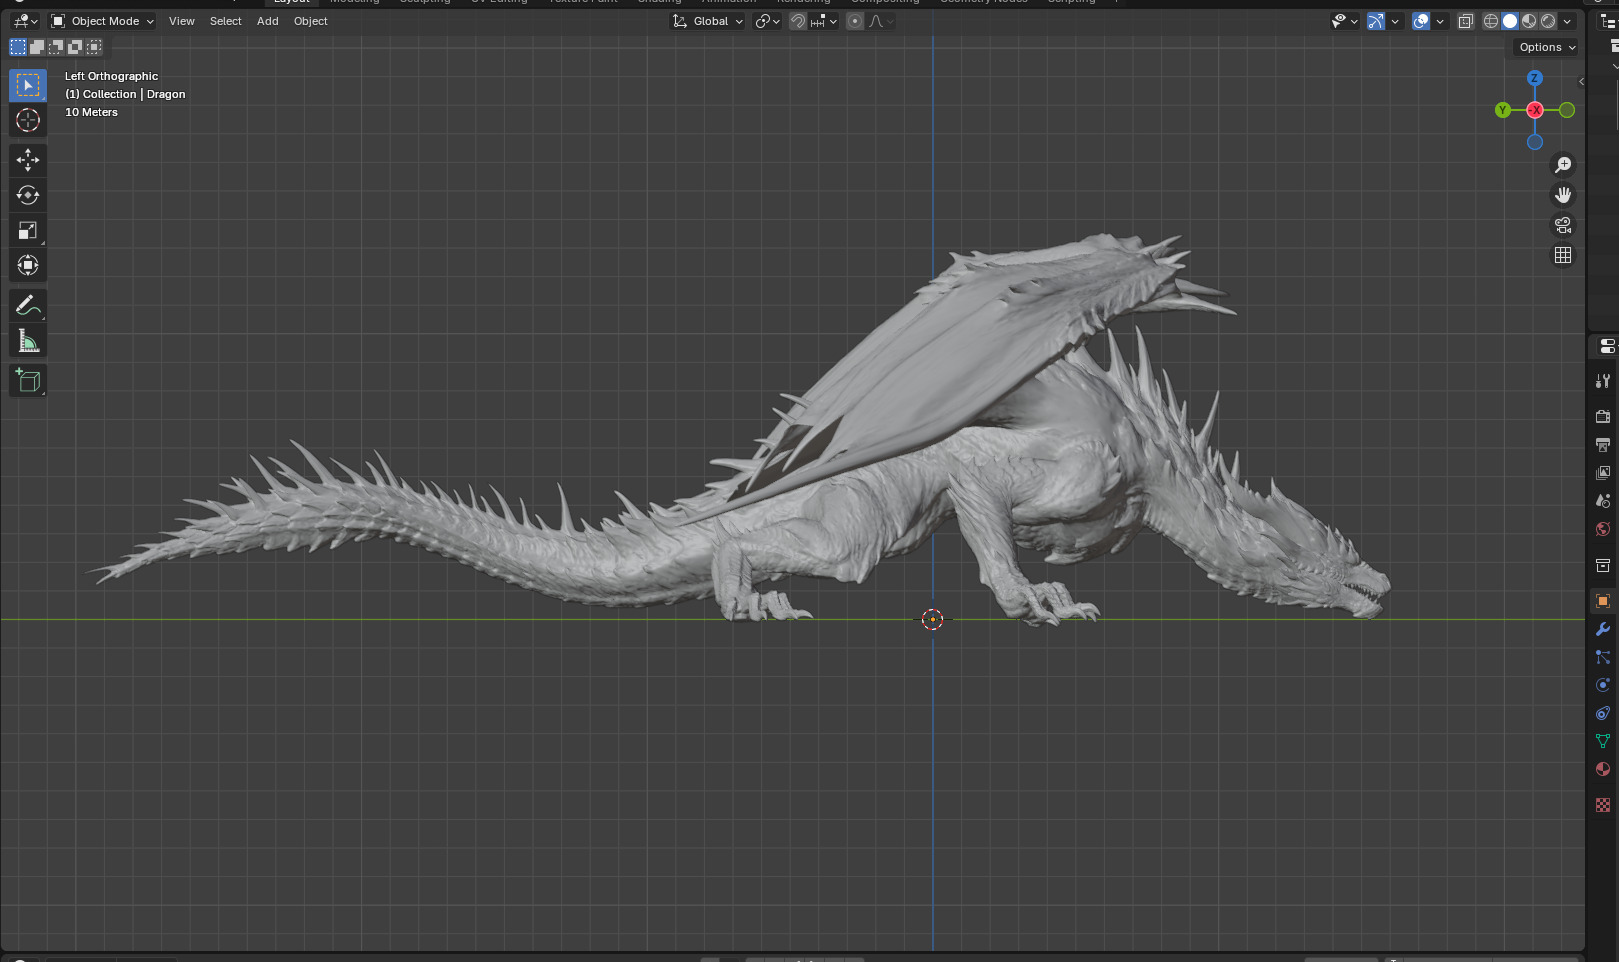Image resolution: width=1619 pixels, height=962 pixels.
Task: Open the Physics properties tab
Action: click(1603, 685)
